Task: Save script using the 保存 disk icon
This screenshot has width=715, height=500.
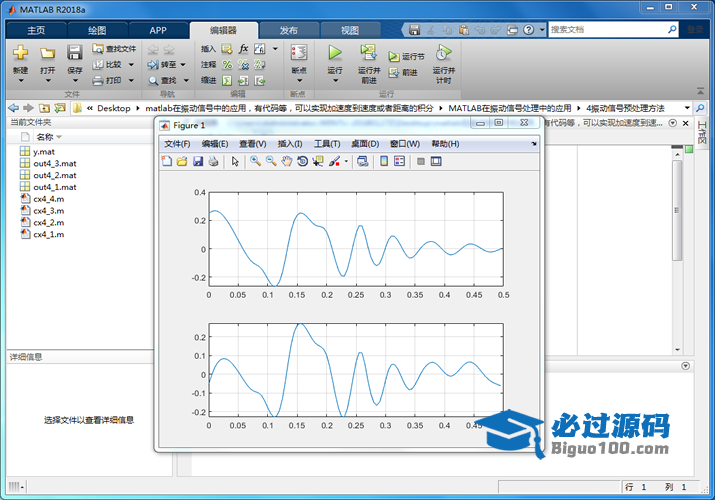Action: click(x=74, y=53)
